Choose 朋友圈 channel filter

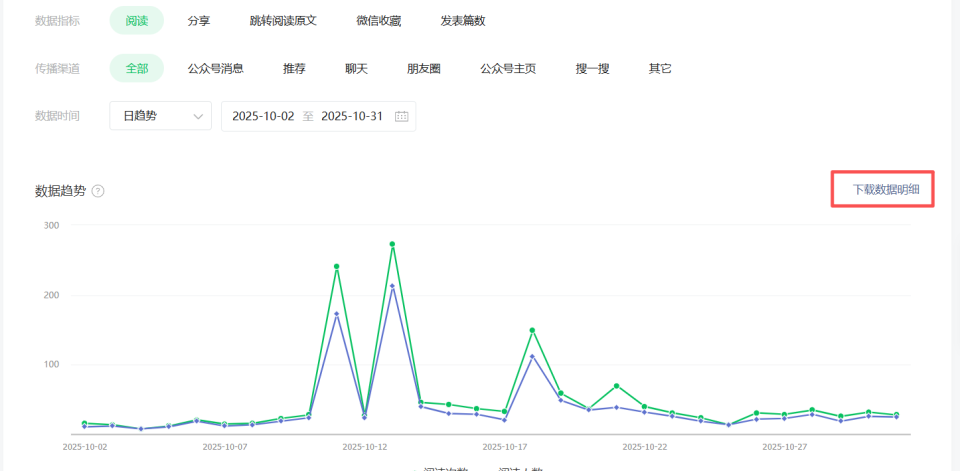pos(424,69)
